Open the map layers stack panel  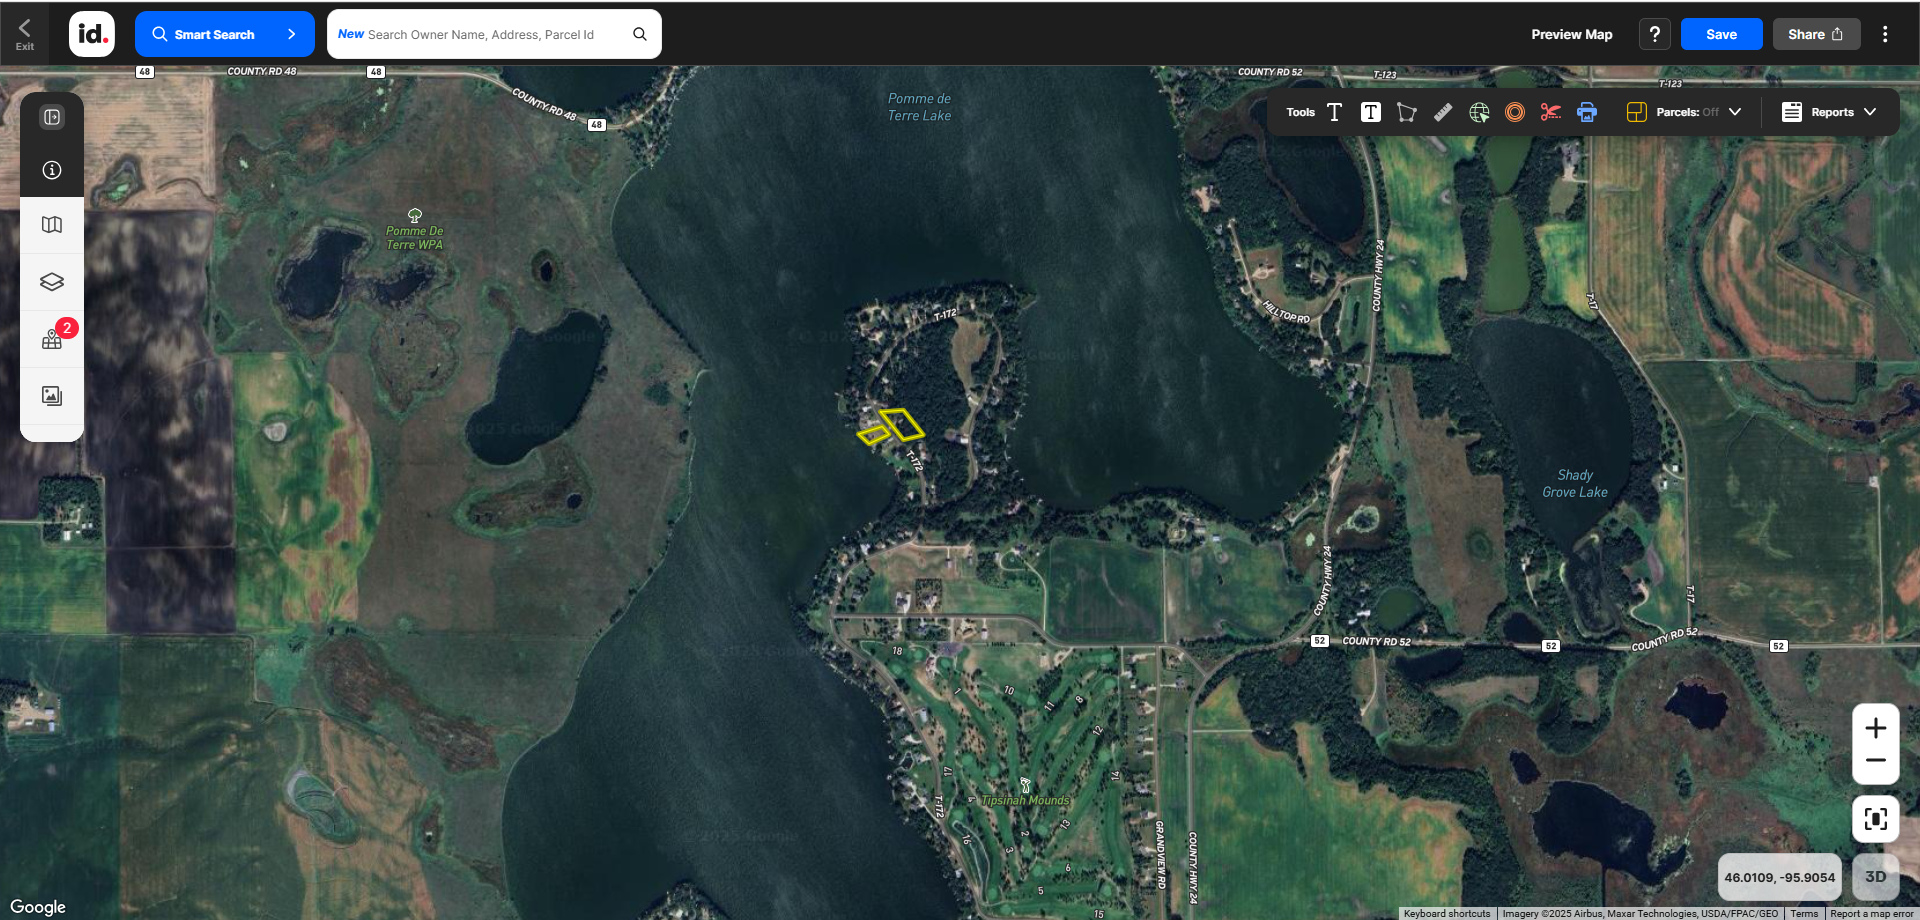[52, 282]
